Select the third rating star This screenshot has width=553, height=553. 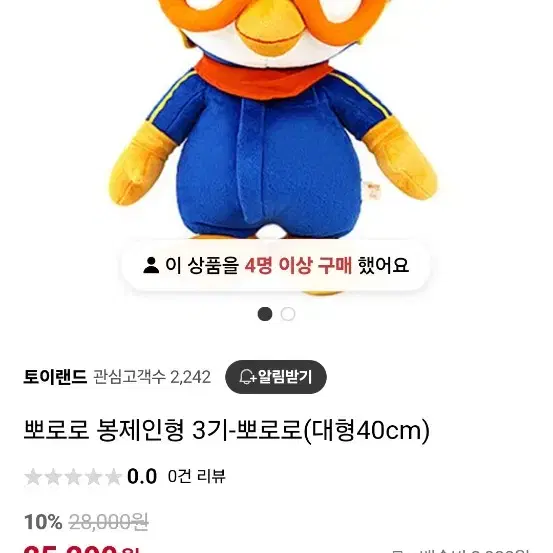(73, 477)
